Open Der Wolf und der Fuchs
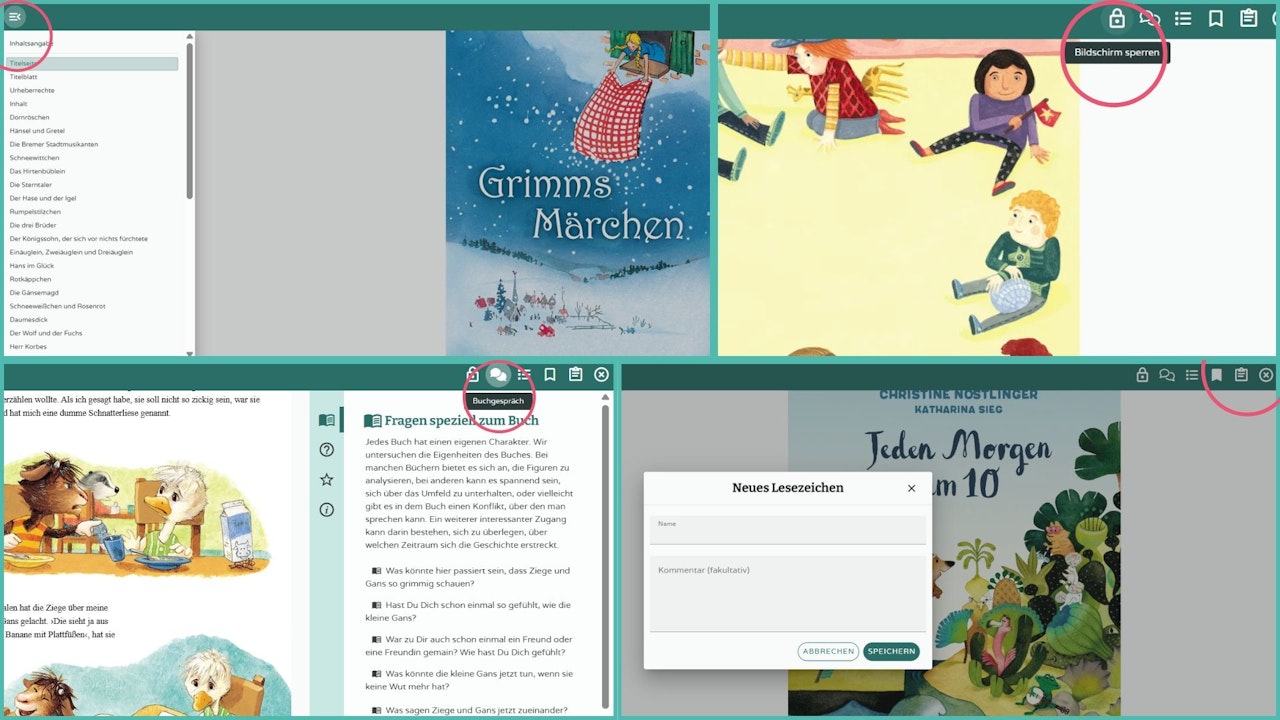Screen dimensions: 1280x720 [x=46, y=333]
